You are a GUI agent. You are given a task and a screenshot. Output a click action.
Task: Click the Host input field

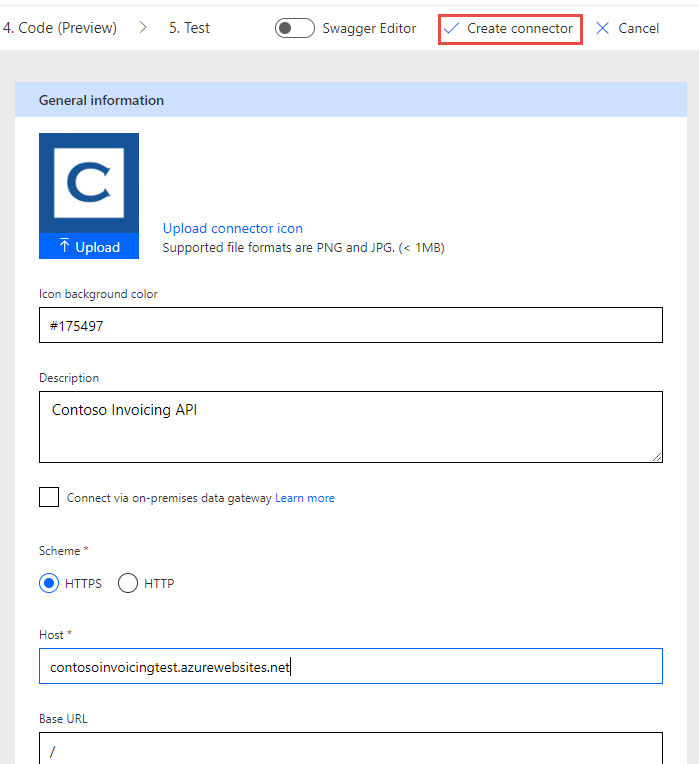click(351, 666)
